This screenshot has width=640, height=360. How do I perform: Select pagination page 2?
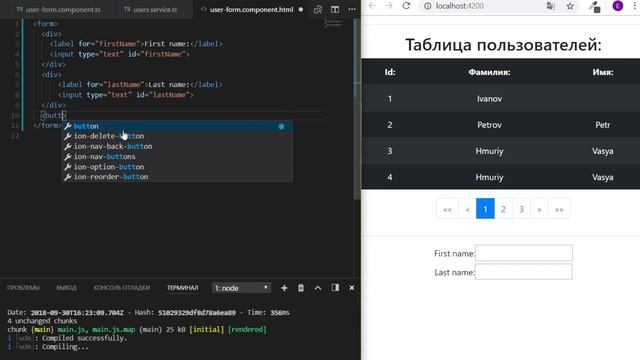[503, 209]
